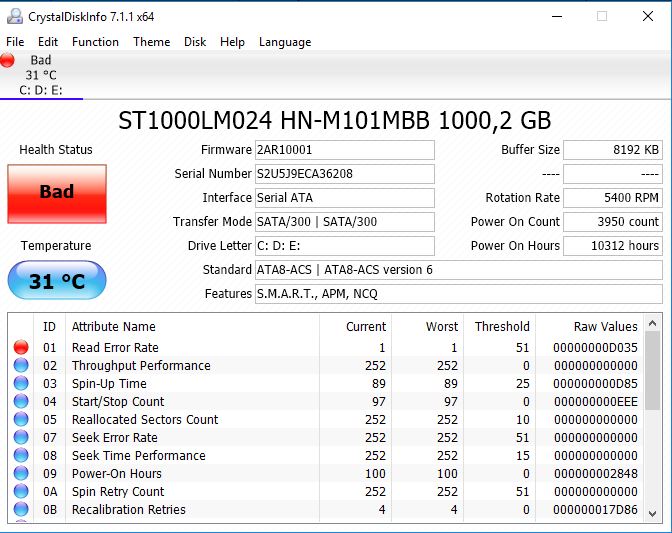Open the Theme menu
Screen dimensions: 672x533
pyautogui.click(x=151, y=42)
